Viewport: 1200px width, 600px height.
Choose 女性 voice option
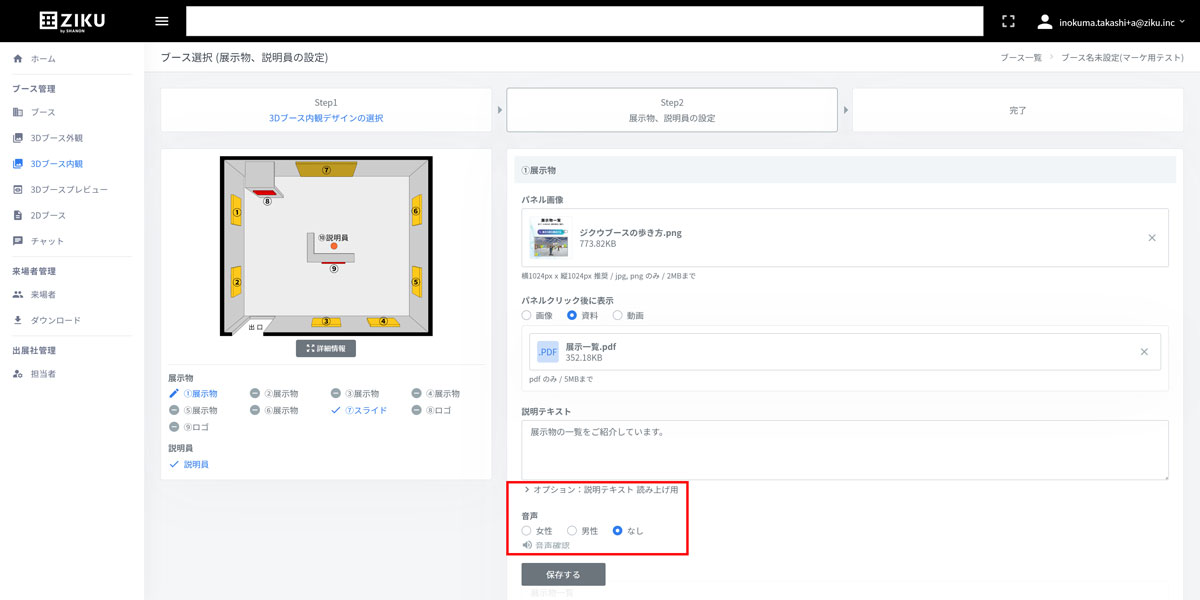coord(527,530)
